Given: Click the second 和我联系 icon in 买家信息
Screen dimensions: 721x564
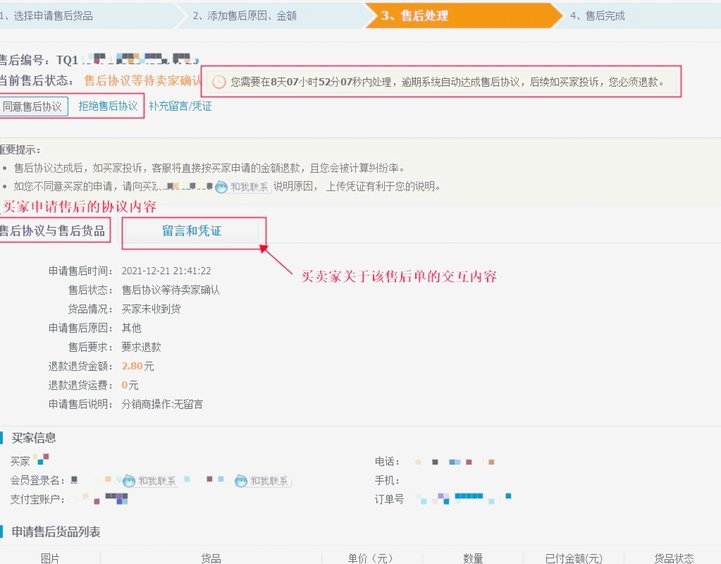Looking at the screenshot, I should click(x=261, y=481).
